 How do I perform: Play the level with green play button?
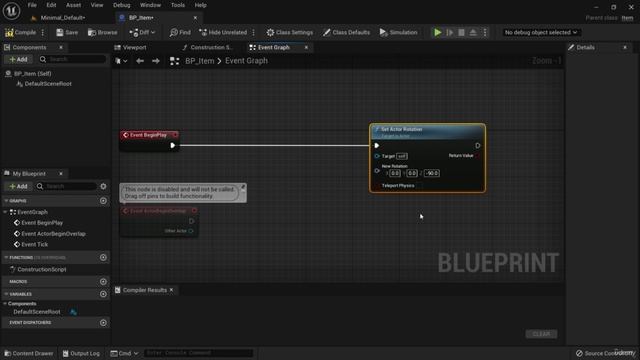[438, 32]
